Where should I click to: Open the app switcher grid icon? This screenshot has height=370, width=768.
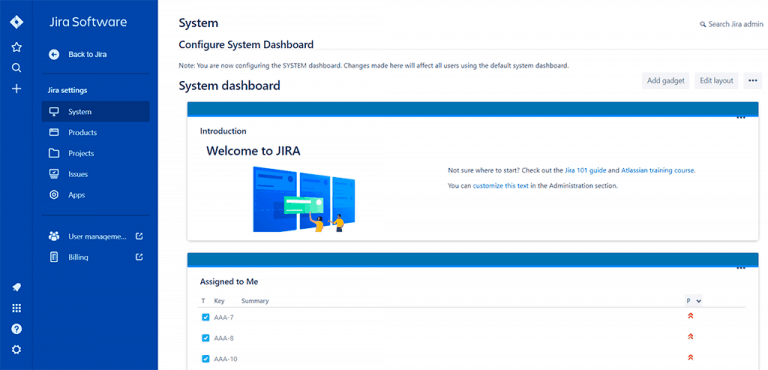coord(16,308)
